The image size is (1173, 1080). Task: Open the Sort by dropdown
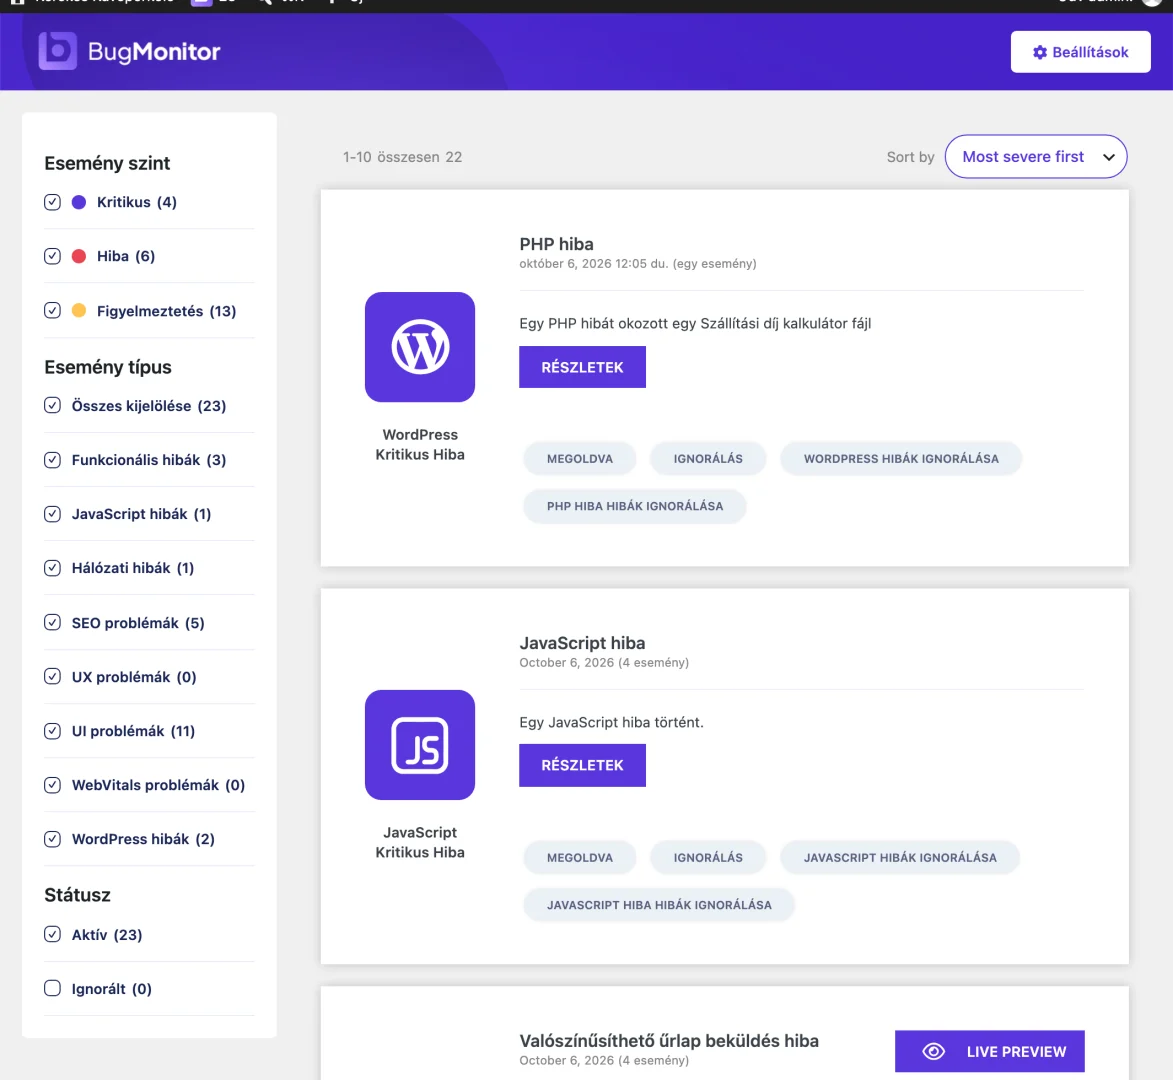tap(1035, 156)
